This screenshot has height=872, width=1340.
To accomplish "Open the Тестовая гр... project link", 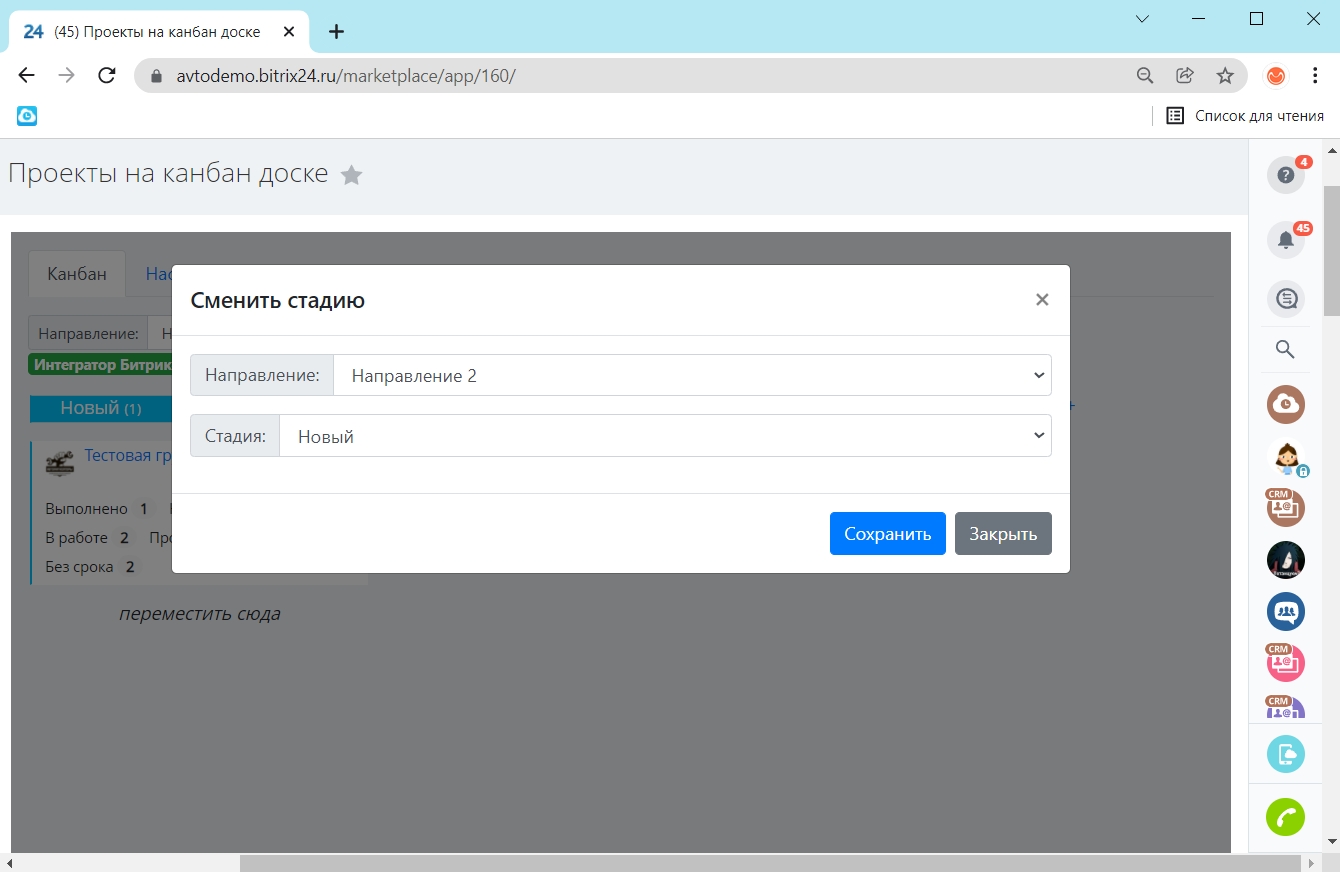I will [130, 455].
